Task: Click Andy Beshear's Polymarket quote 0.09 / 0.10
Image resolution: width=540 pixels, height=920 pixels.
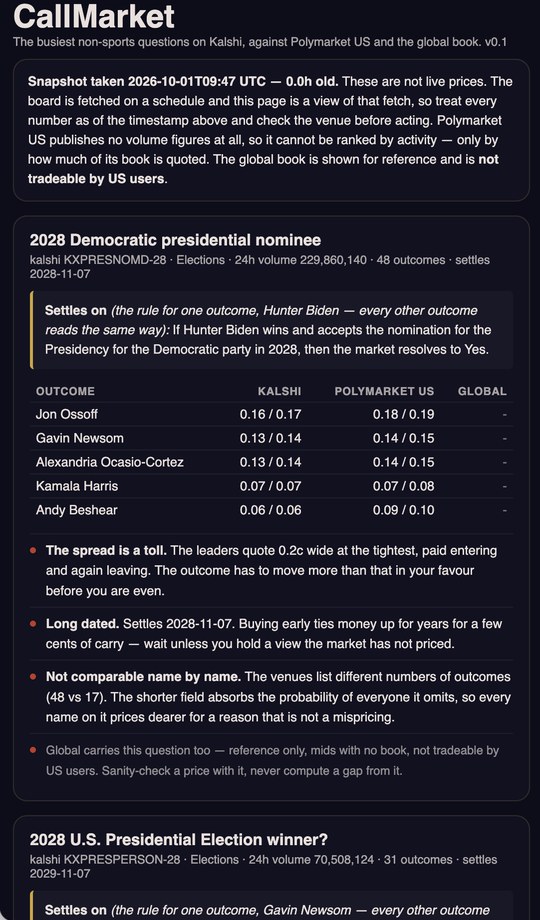Action: pos(404,510)
